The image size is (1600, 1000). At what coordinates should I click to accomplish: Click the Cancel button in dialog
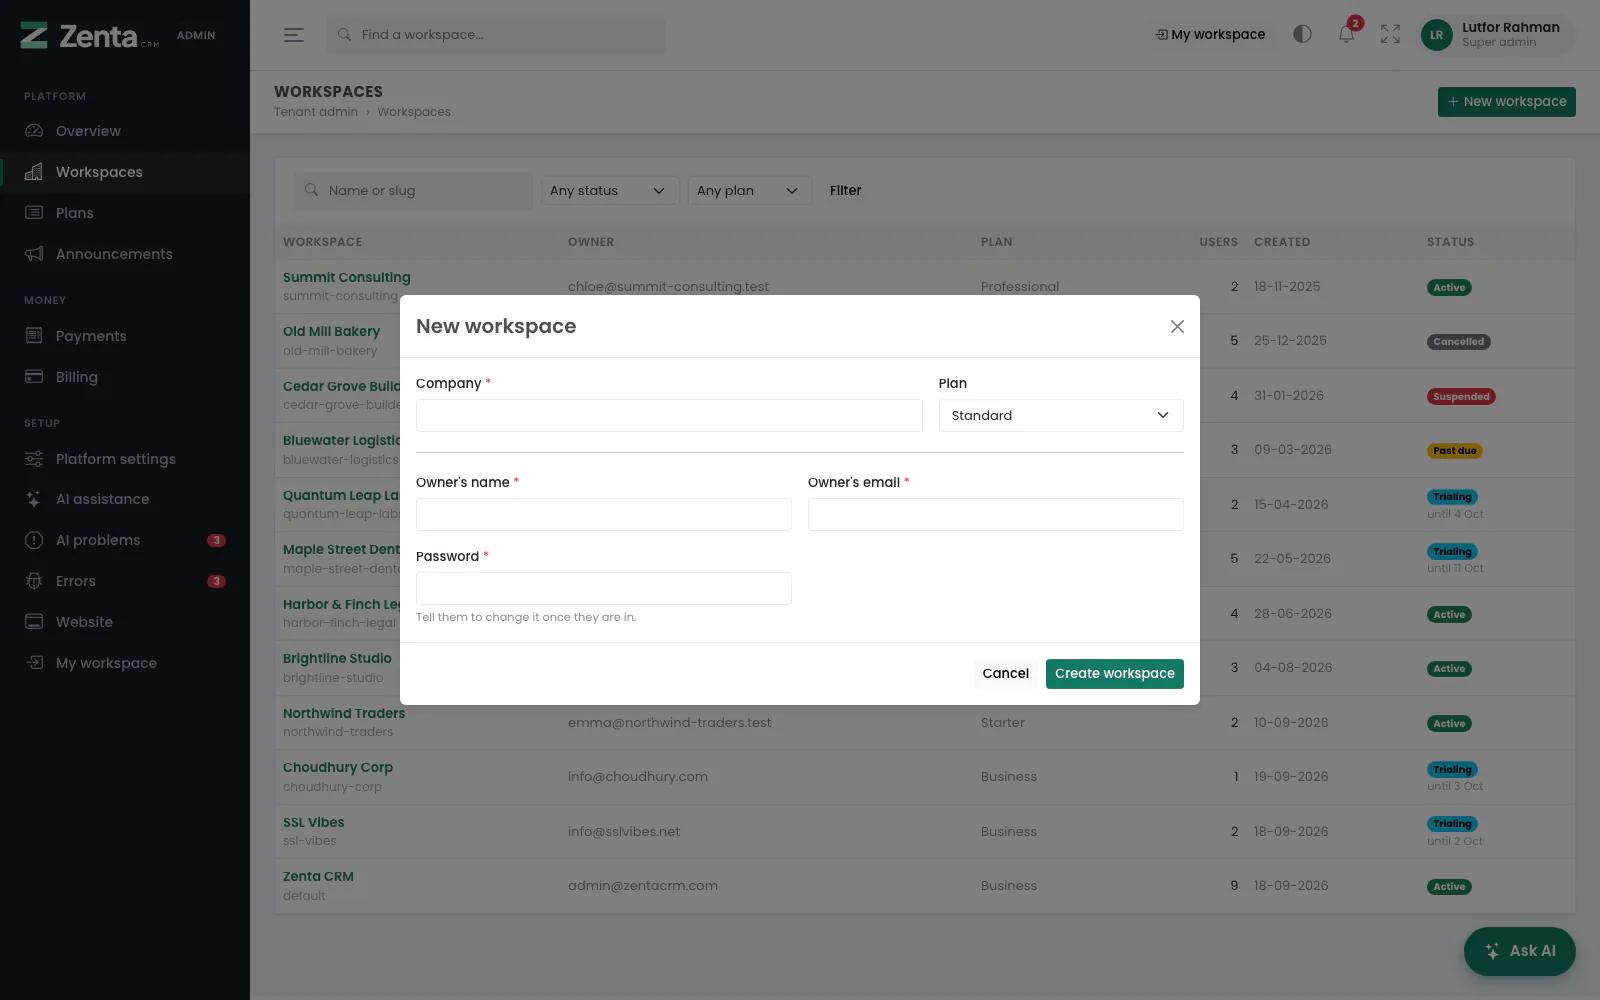1005,674
